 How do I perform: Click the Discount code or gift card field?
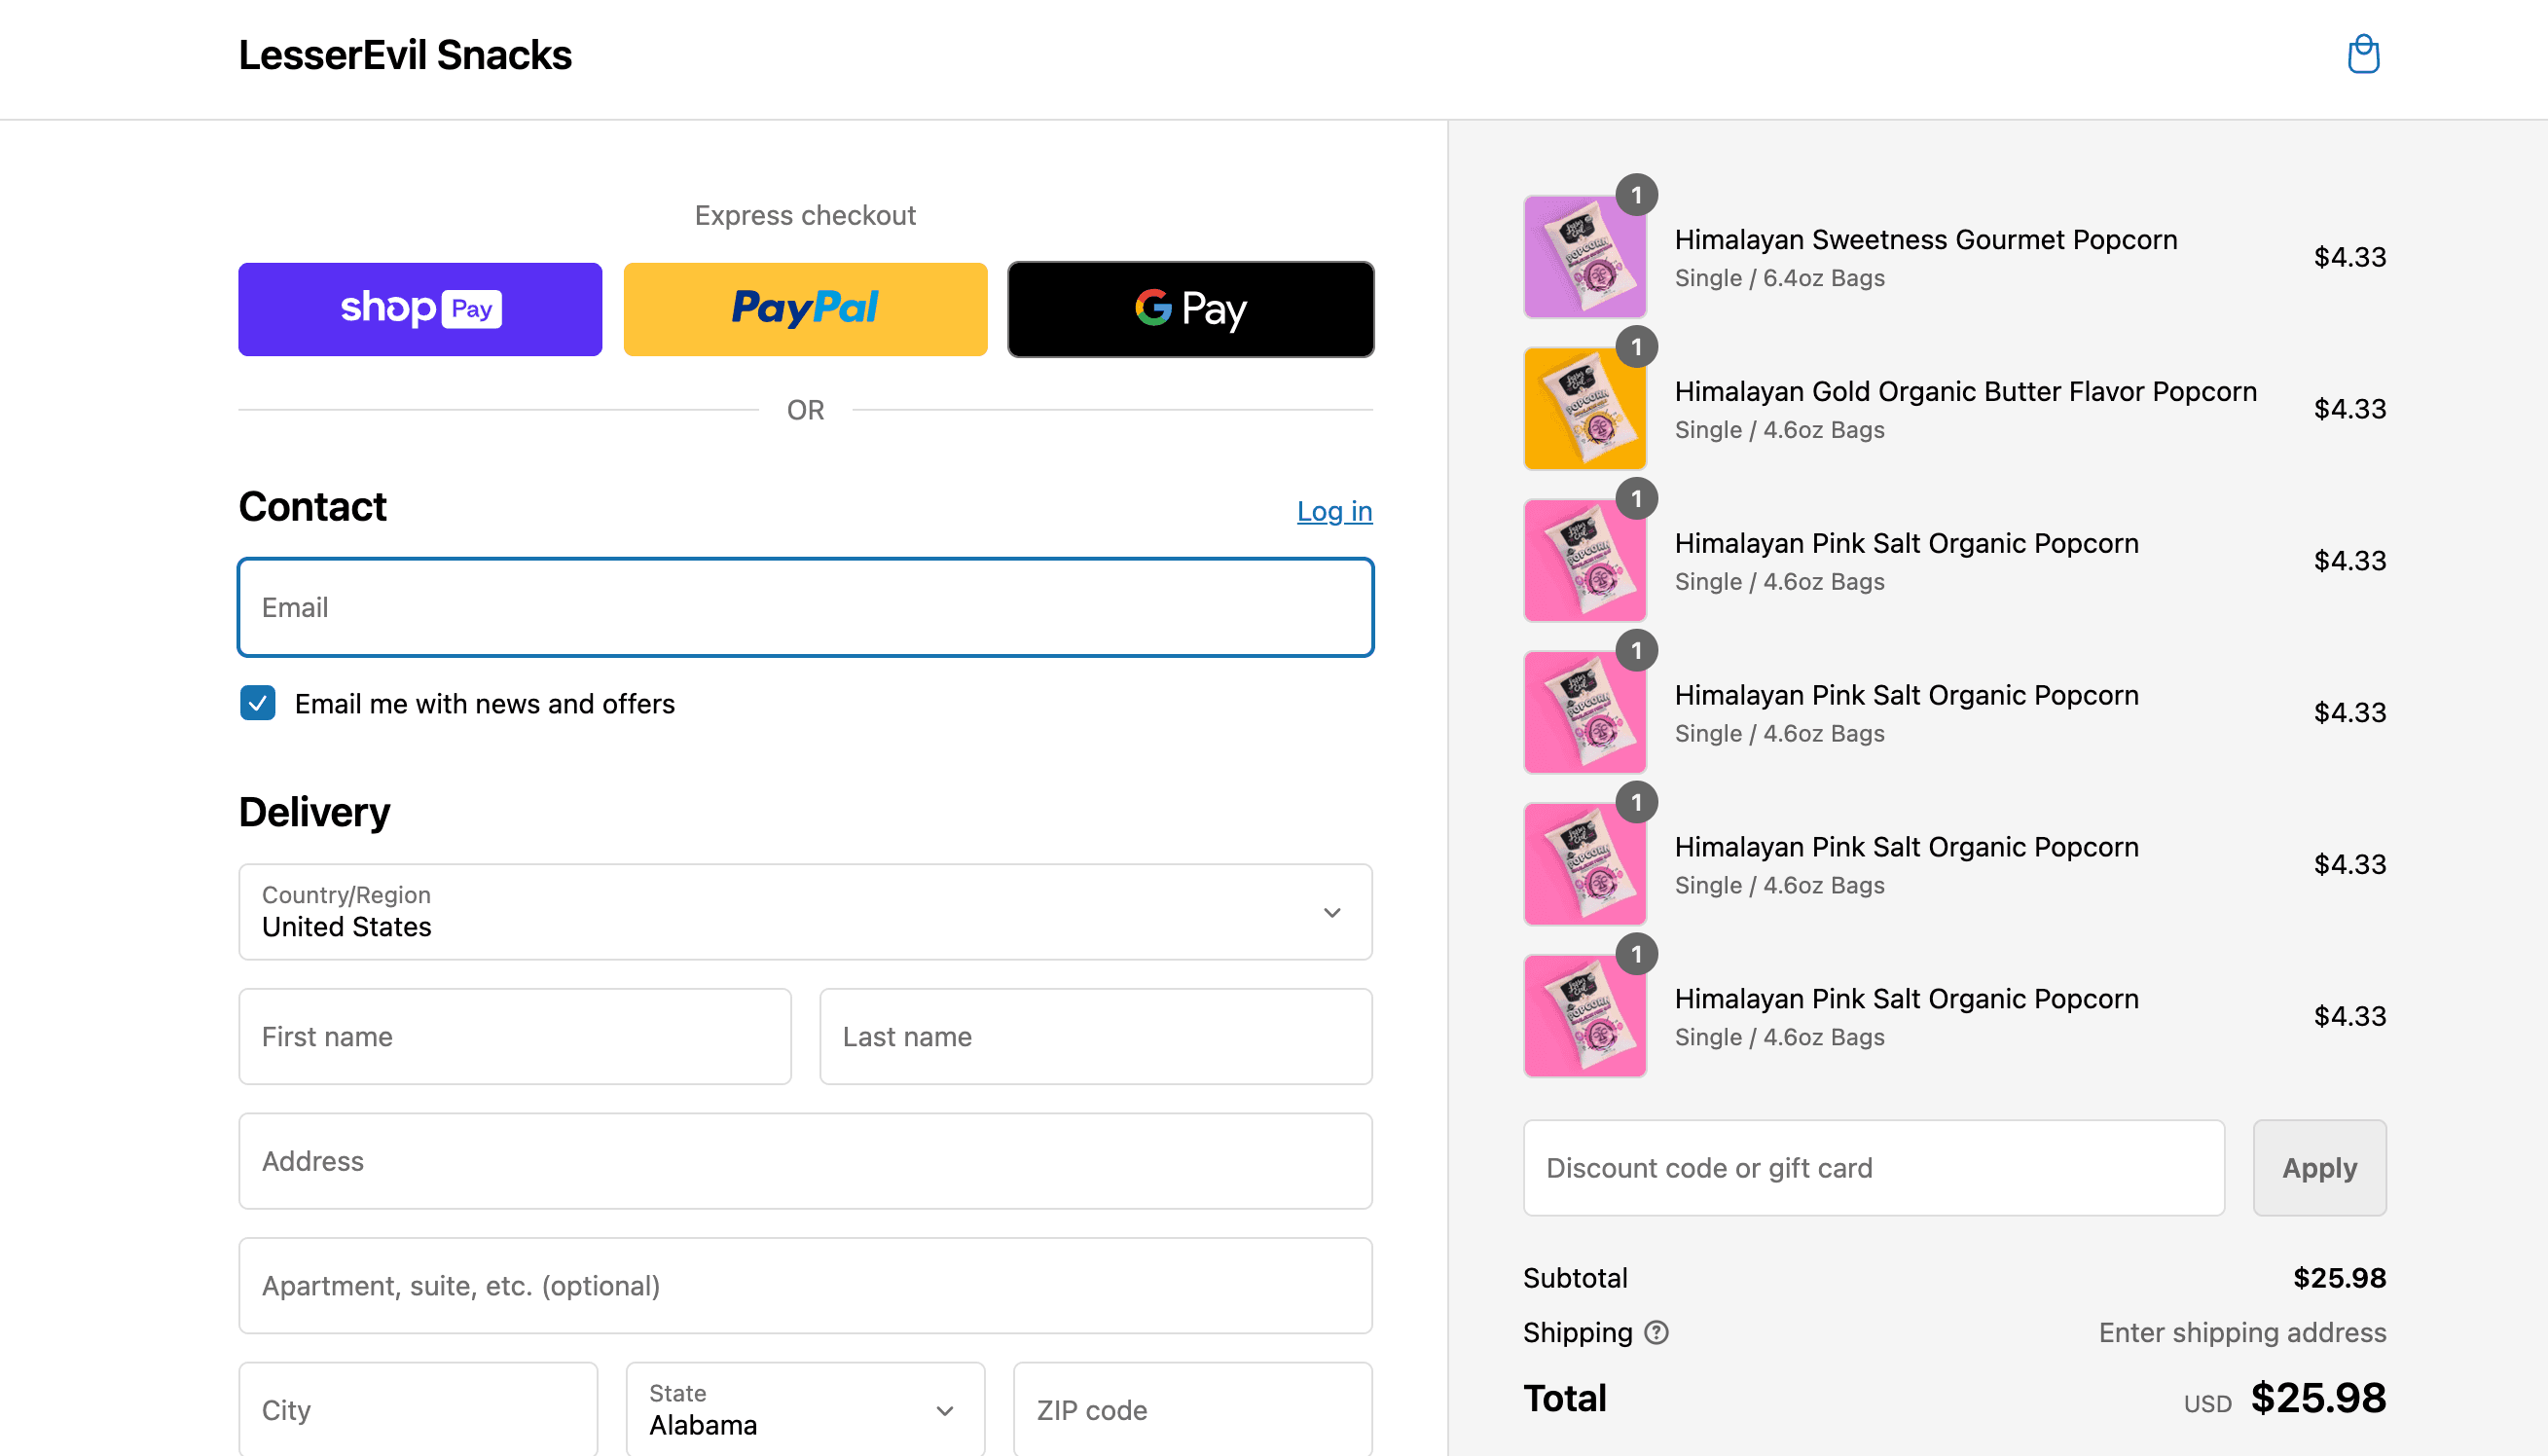(x=1873, y=1168)
